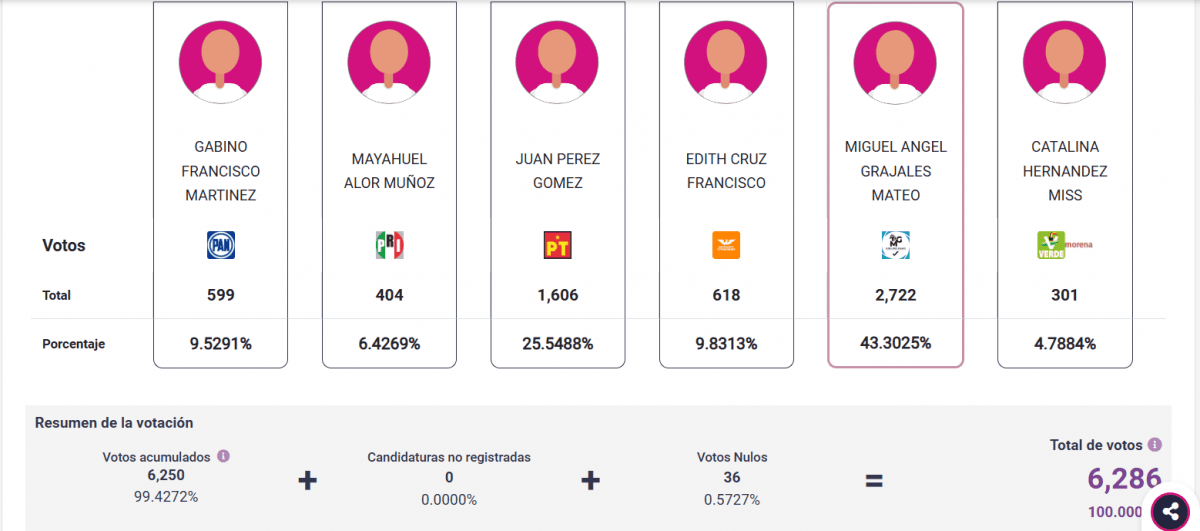Open the share button
1200x531 pixels.
[1170, 512]
